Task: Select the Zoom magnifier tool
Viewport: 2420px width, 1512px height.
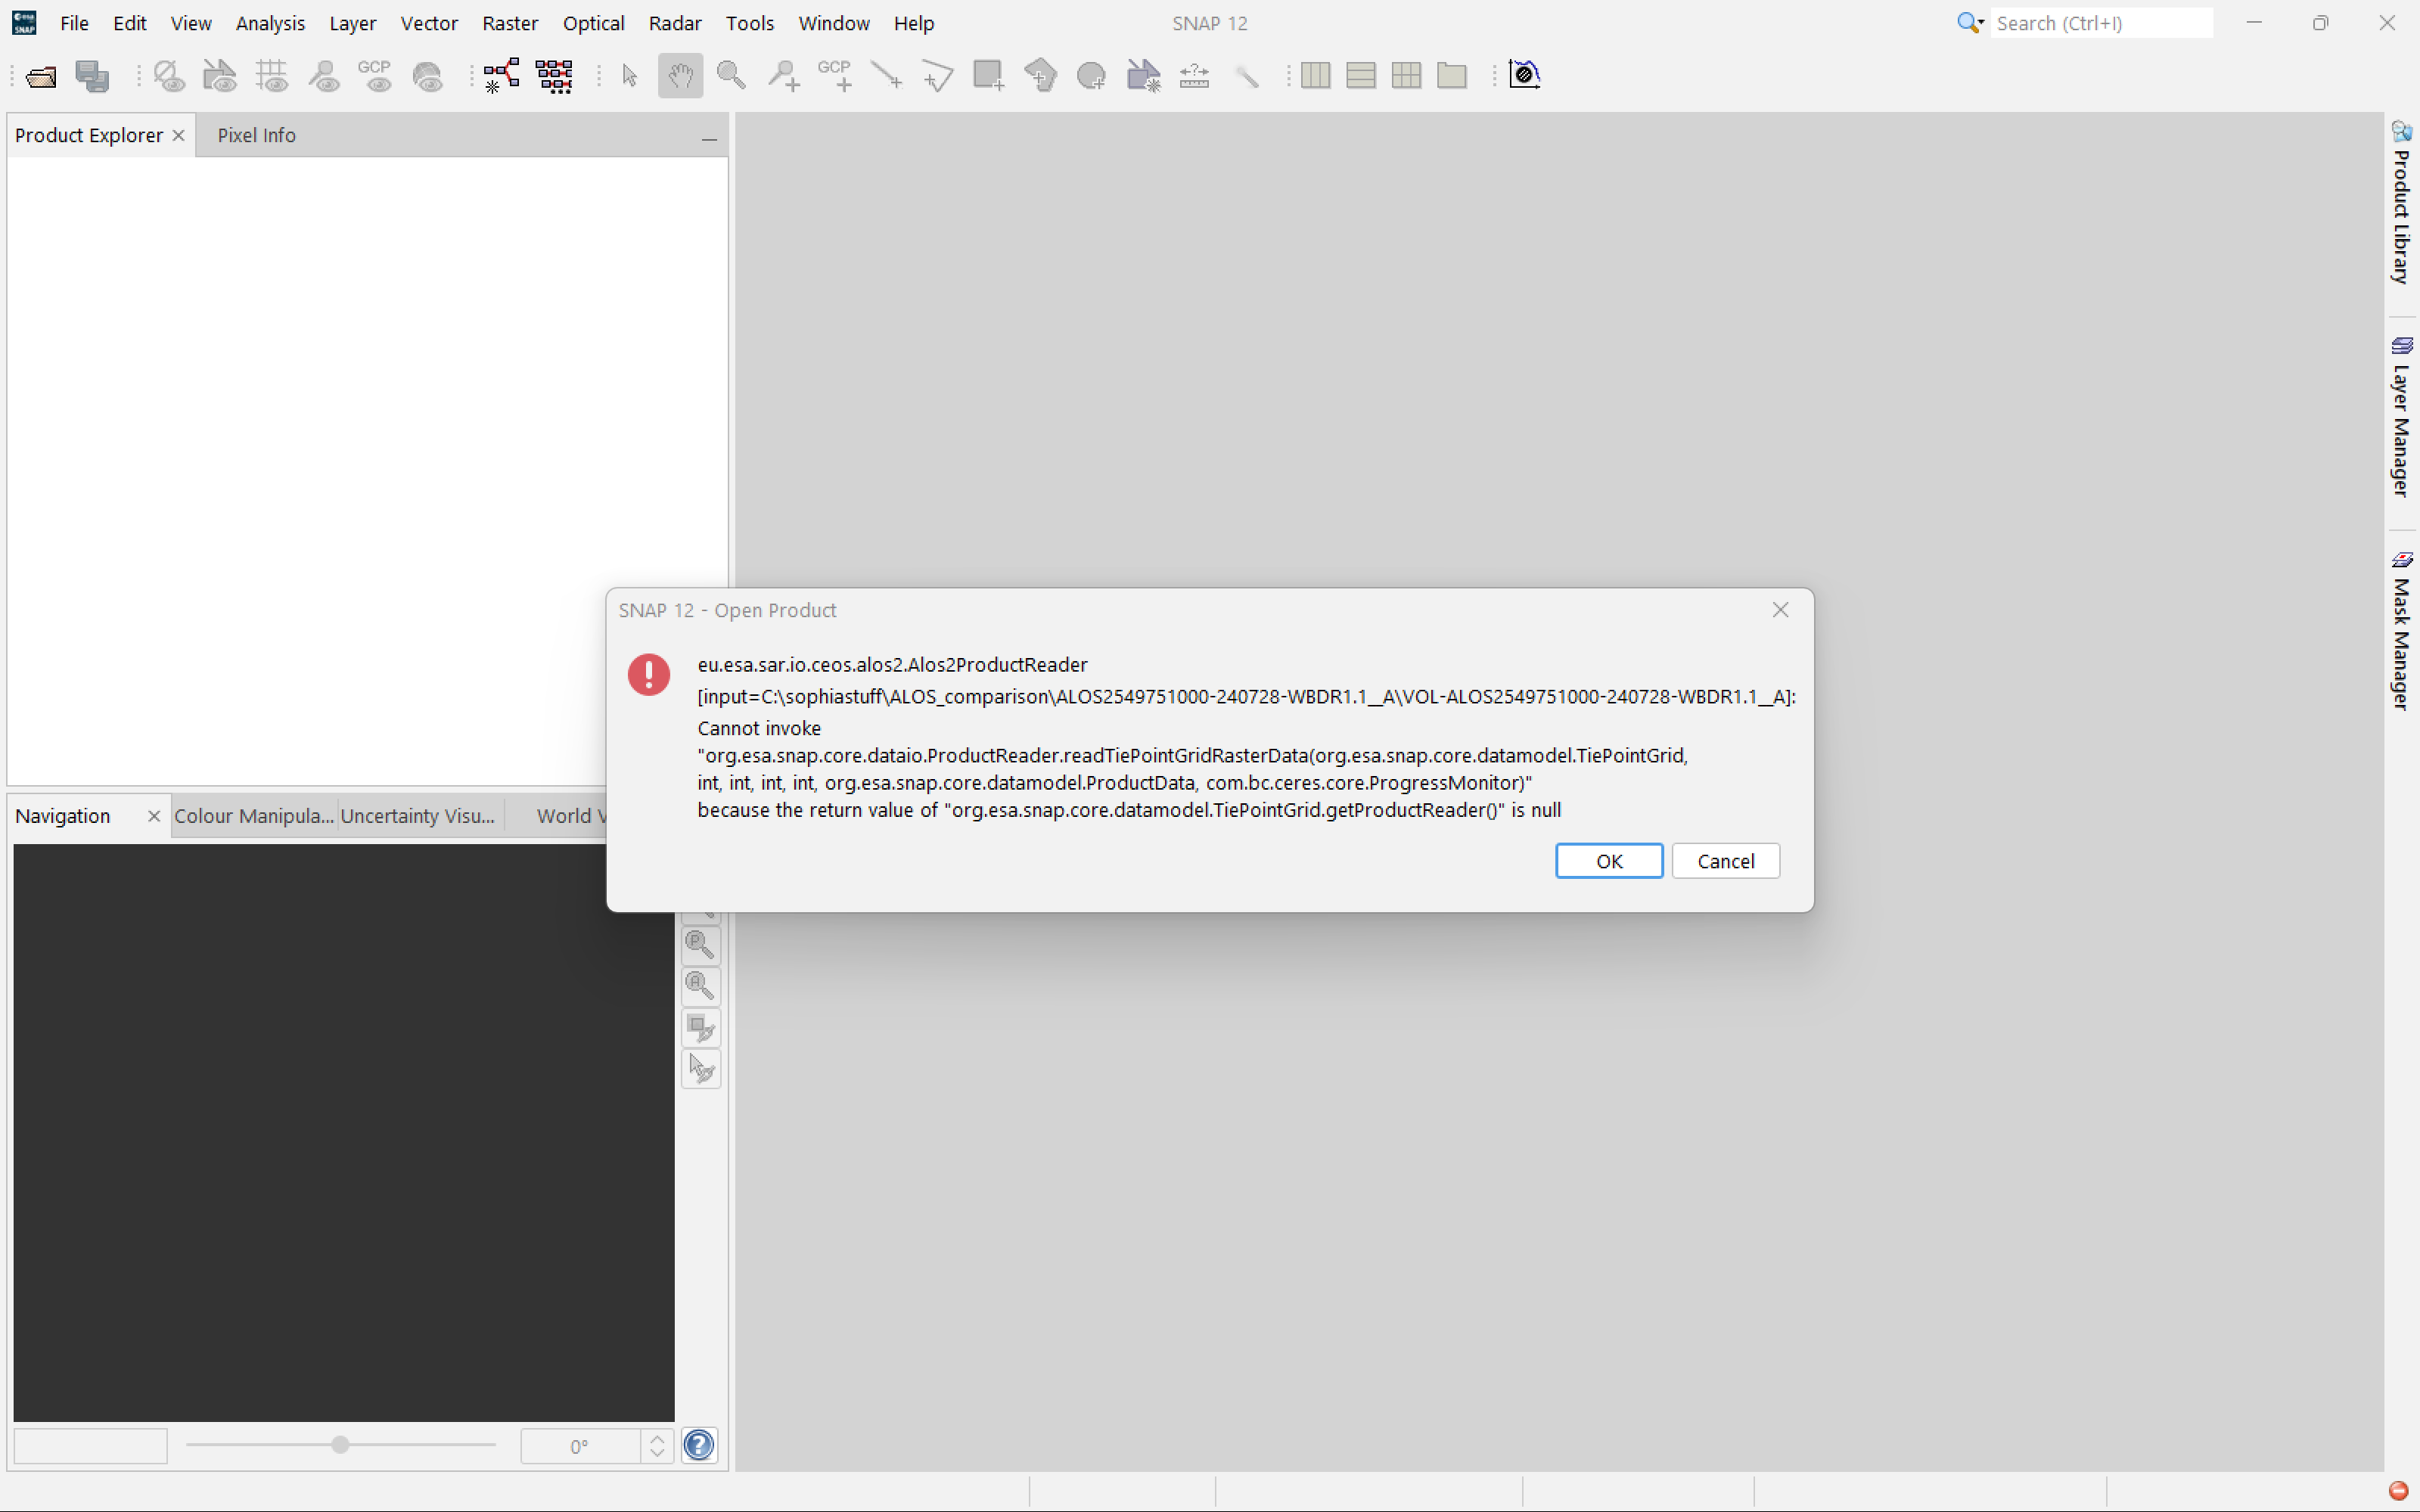Action: (x=731, y=76)
